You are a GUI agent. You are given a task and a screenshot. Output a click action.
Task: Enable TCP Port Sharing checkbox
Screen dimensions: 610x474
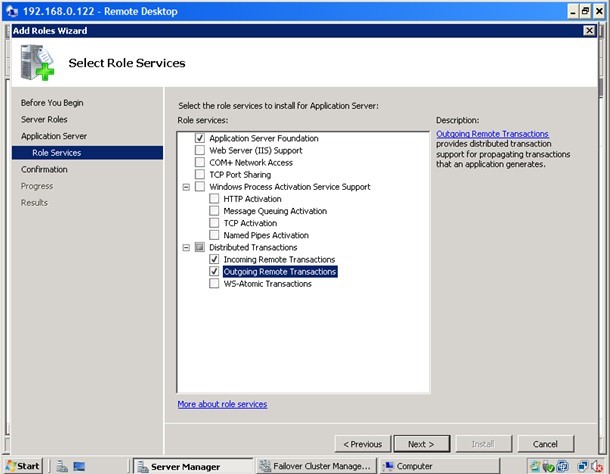tap(200, 174)
